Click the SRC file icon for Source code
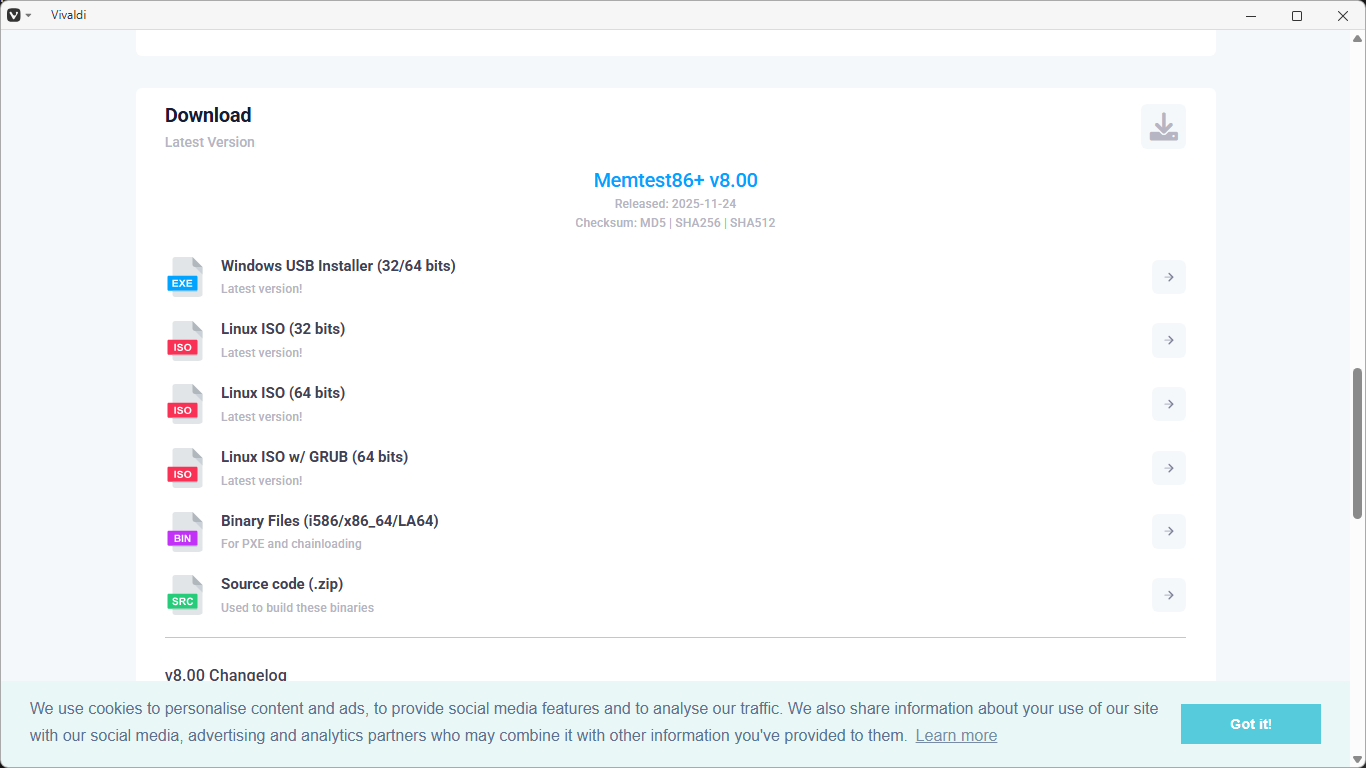Image resolution: width=1366 pixels, height=768 pixels. tap(184, 595)
